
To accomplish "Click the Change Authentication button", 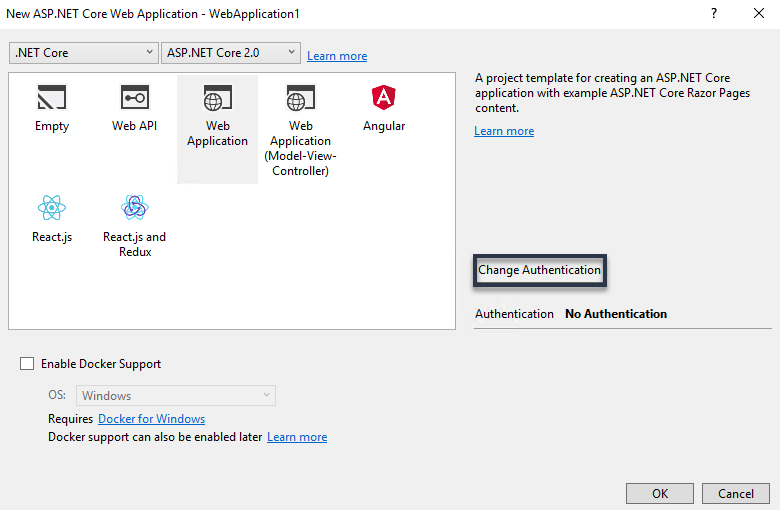I will click(540, 270).
